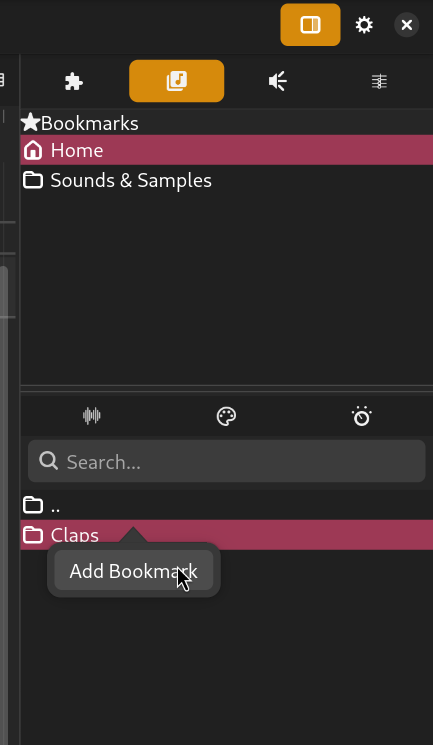Go up via the ".." parent folder

[x=227, y=505]
